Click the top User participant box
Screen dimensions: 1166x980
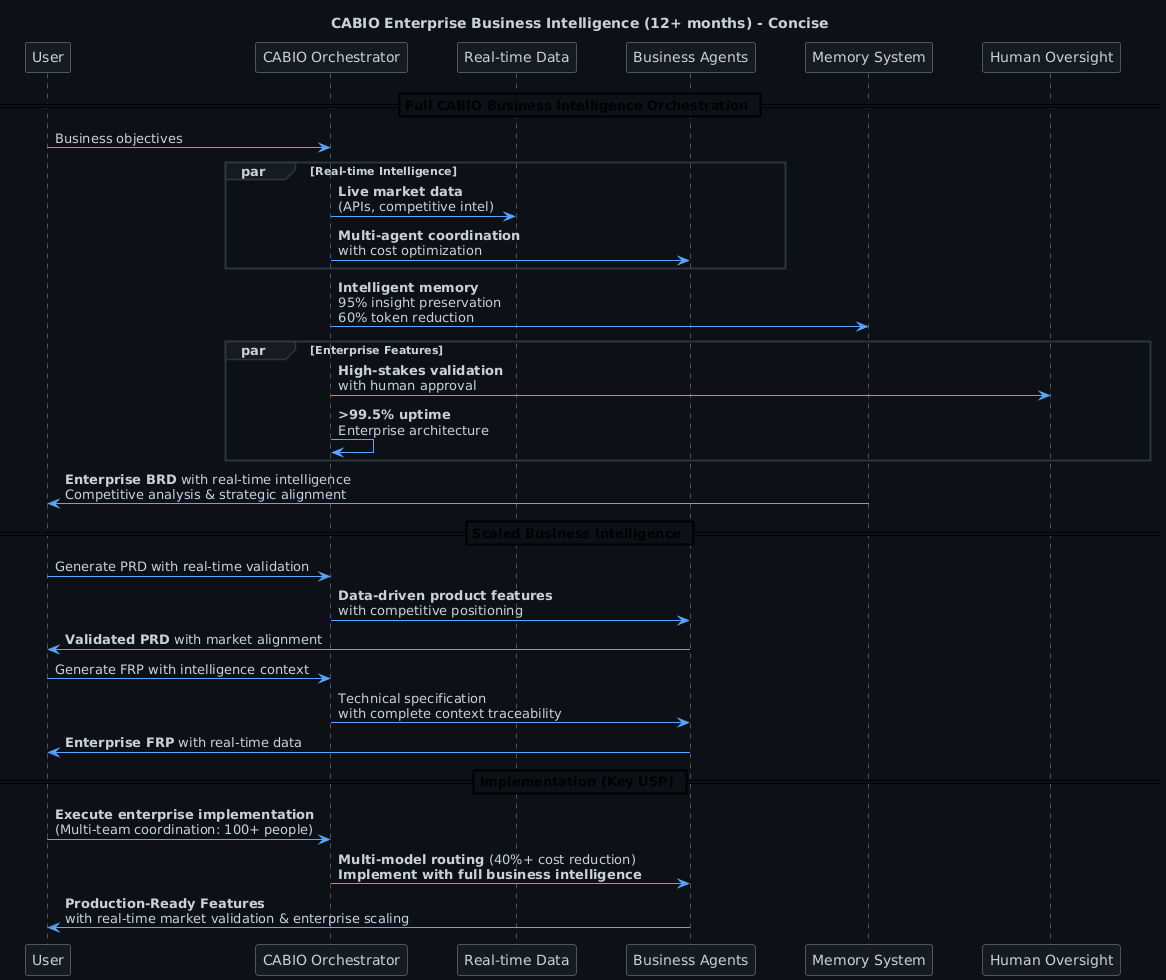click(48, 57)
